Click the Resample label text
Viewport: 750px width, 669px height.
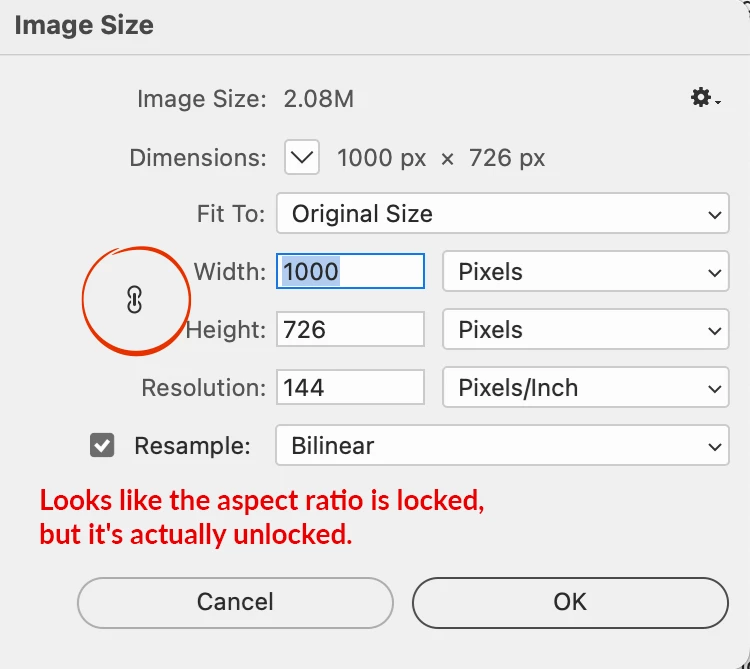pyautogui.click(x=192, y=445)
